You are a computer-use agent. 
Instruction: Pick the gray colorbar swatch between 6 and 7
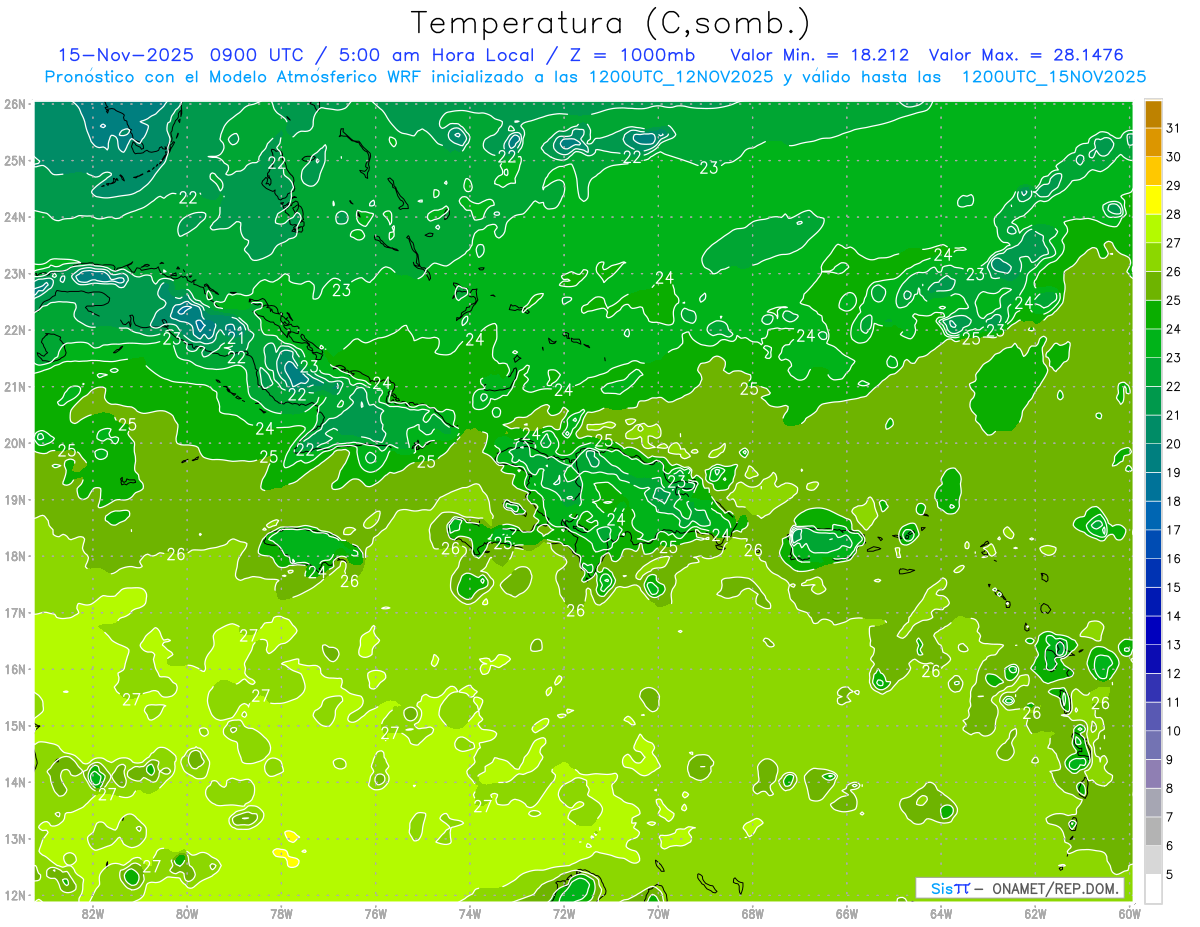click(1154, 831)
